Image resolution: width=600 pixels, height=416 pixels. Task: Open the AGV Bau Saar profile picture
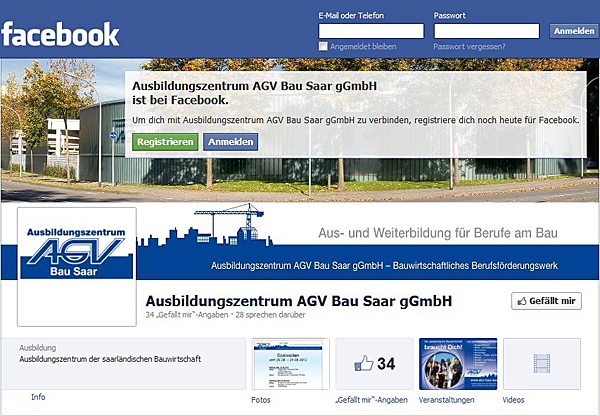tap(77, 267)
